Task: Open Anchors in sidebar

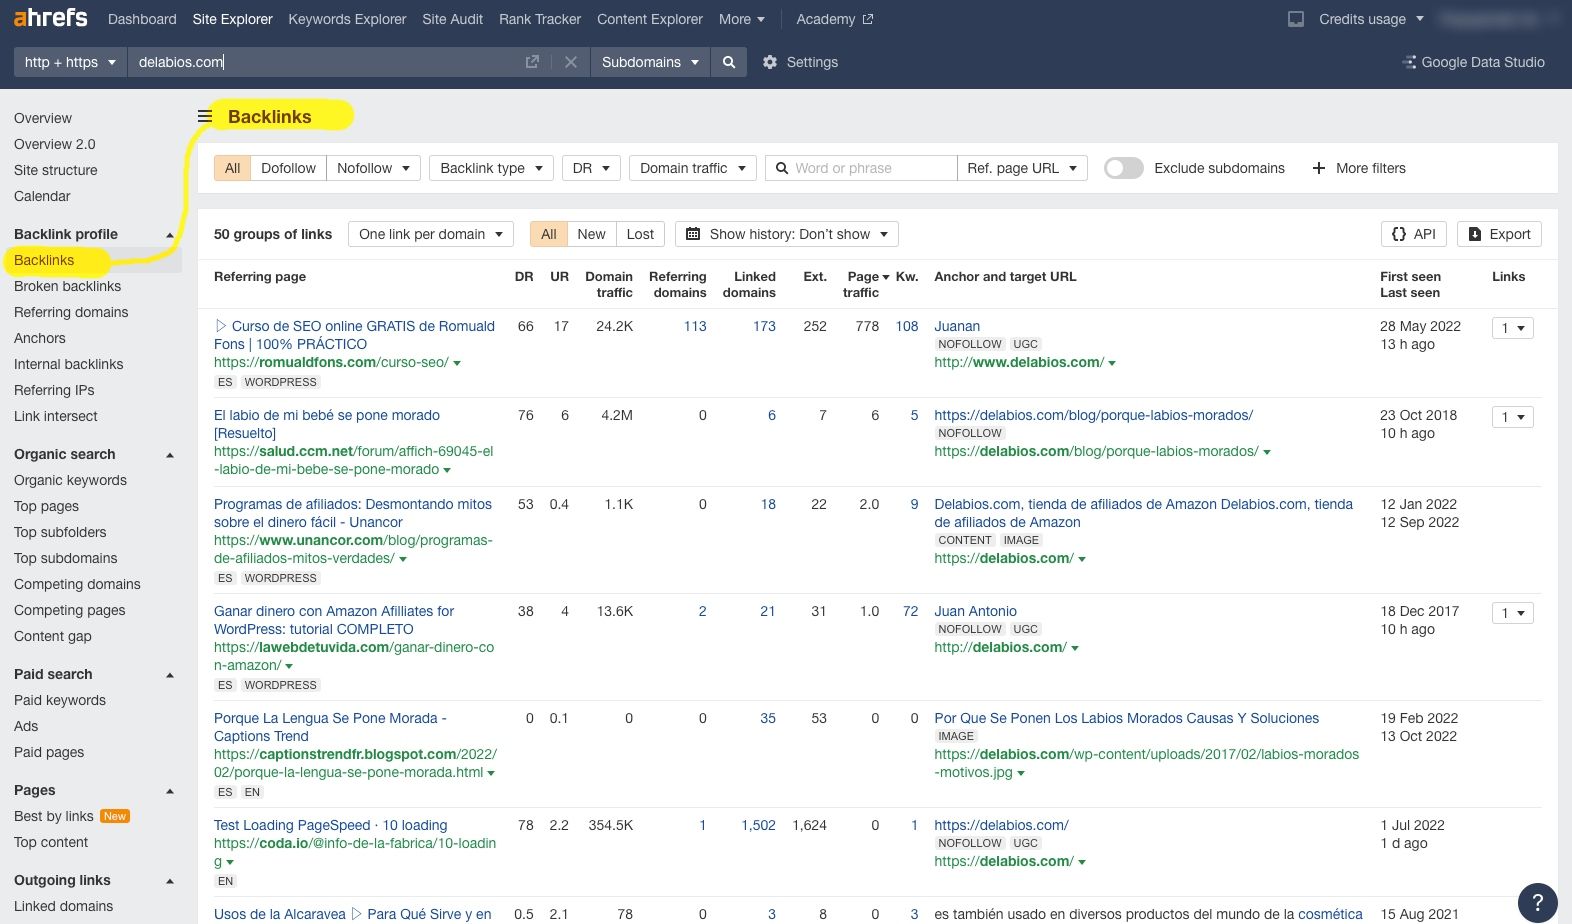Action: 40,338
